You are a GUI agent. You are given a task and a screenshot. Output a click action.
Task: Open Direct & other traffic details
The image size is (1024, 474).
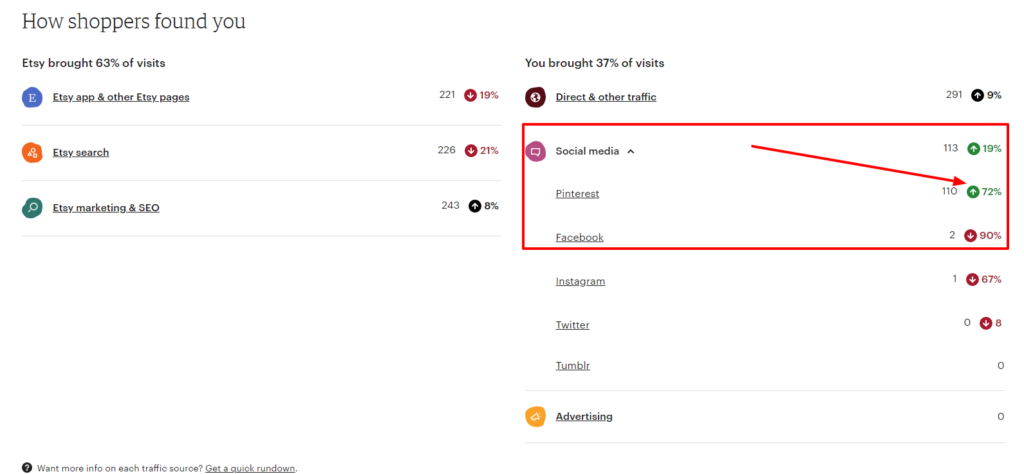click(x=606, y=97)
